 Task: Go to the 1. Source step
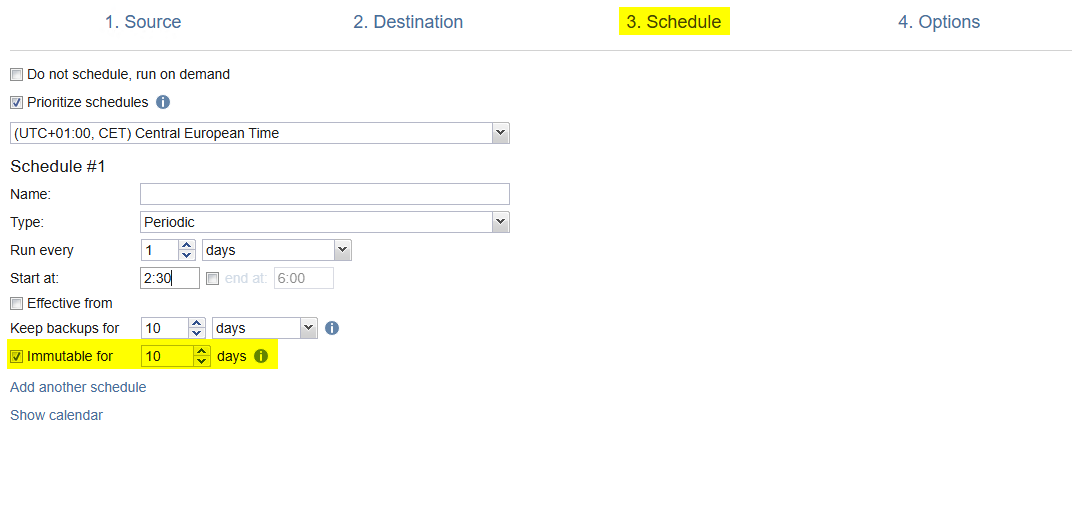coord(143,22)
